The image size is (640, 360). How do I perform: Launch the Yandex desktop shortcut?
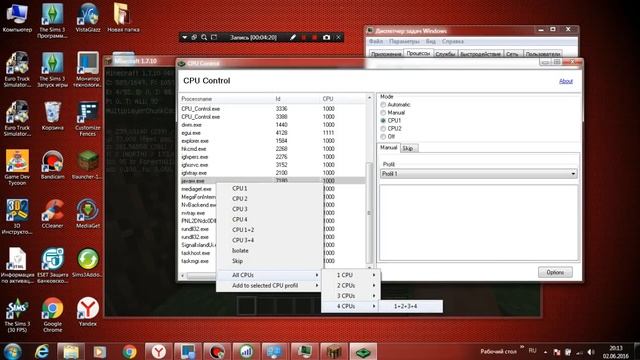[x=88, y=312]
